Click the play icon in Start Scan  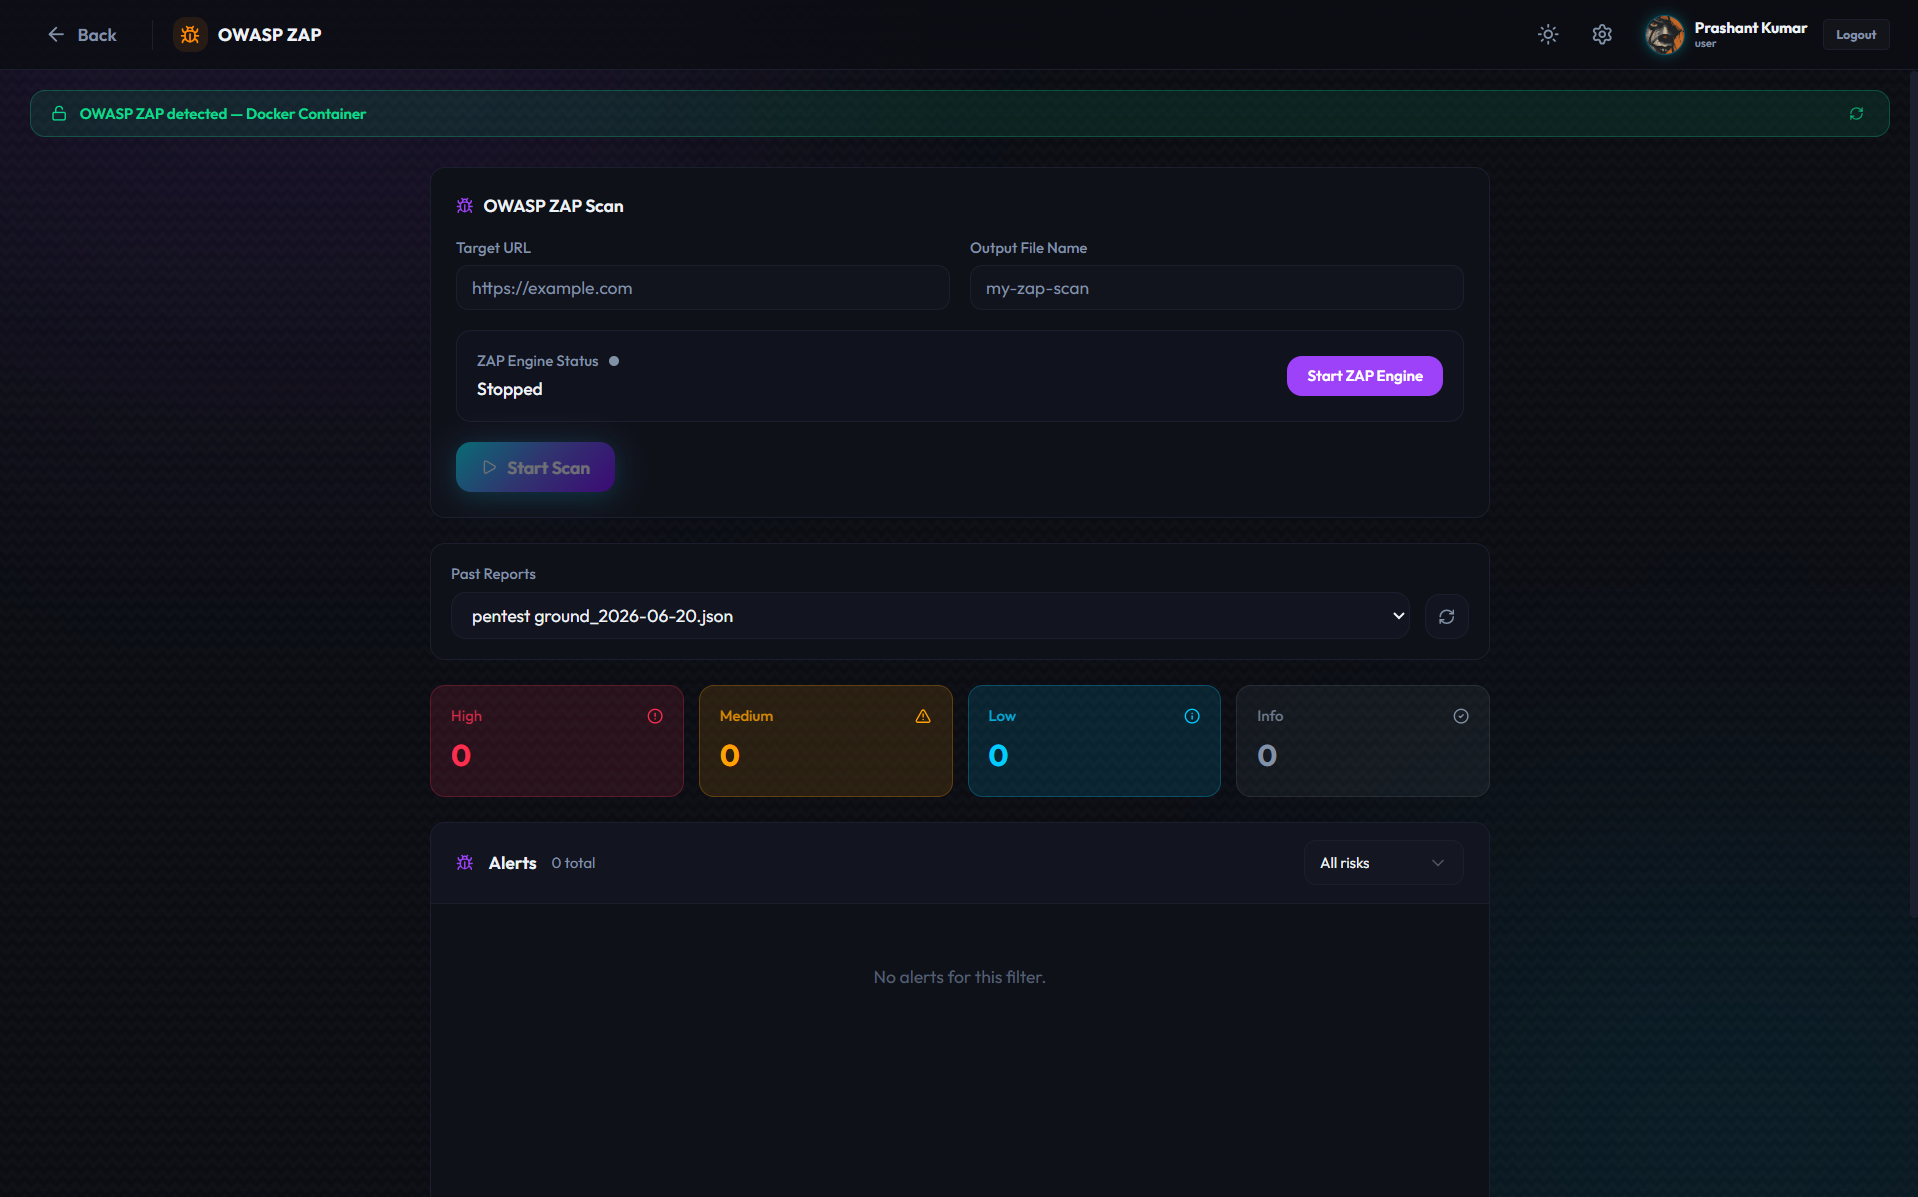(489, 467)
